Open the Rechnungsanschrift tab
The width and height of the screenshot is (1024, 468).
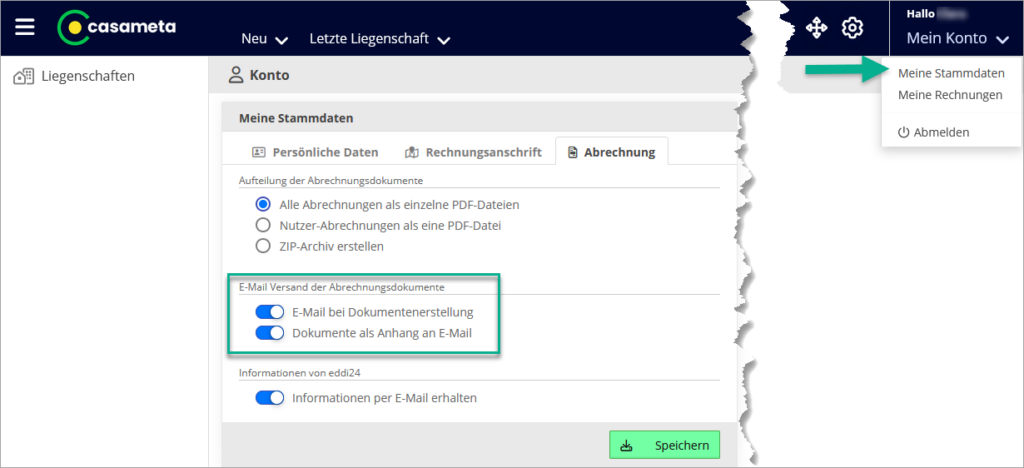(473, 152)
